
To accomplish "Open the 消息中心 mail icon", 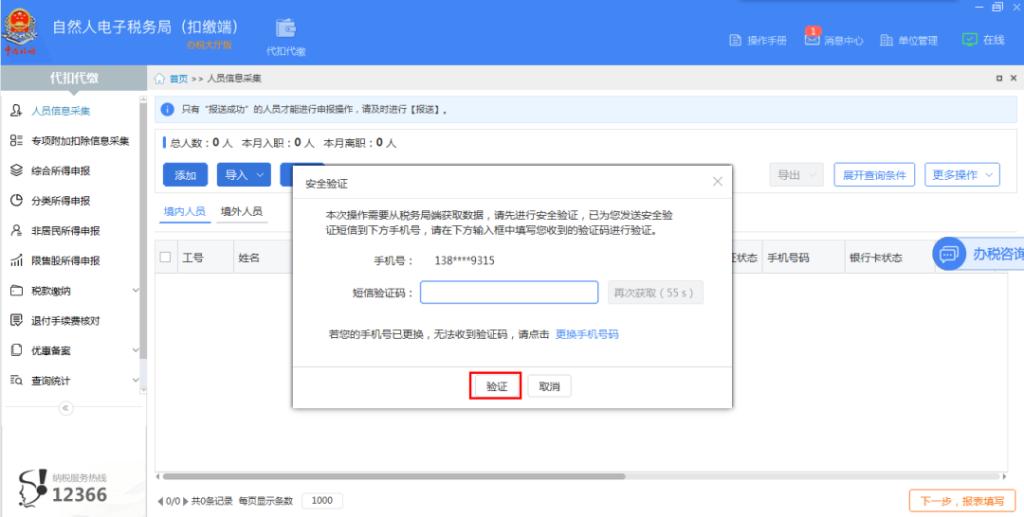I will (812, 39).
